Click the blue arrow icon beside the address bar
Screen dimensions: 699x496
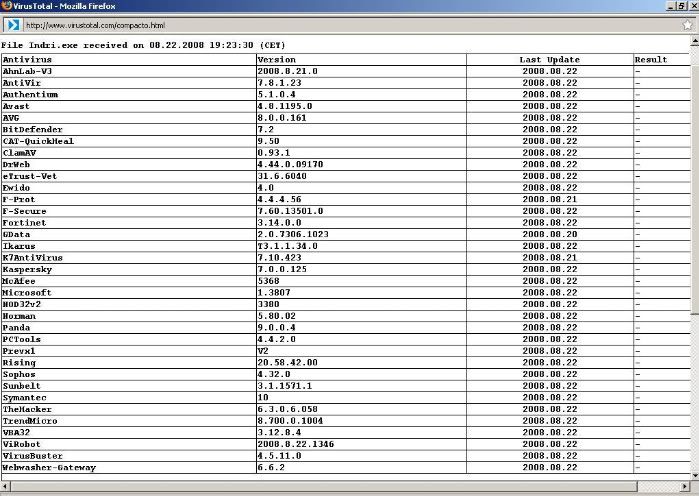13,25
